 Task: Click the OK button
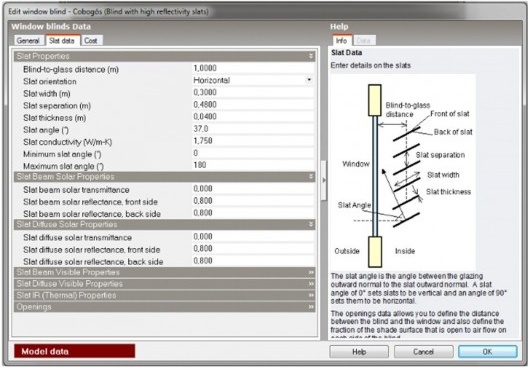[x=487, y=352]
